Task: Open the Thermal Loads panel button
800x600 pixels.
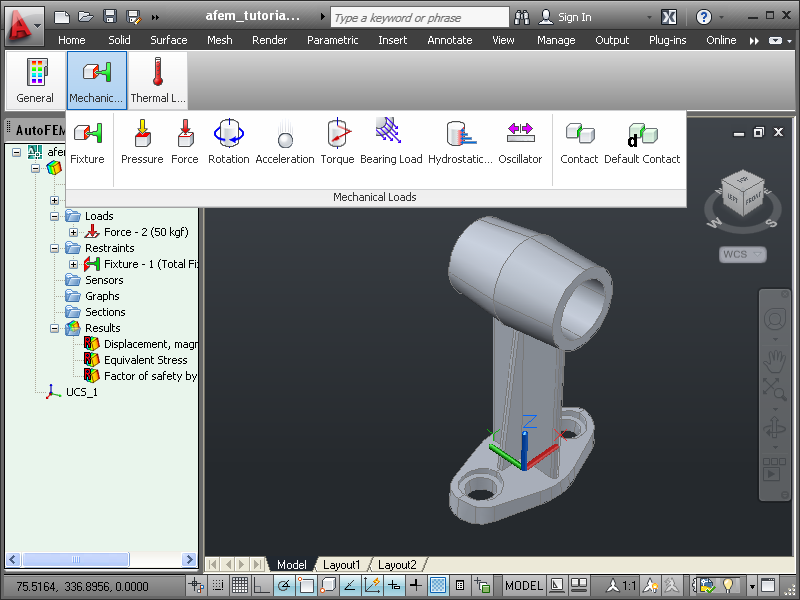Action: click(158, 80)
